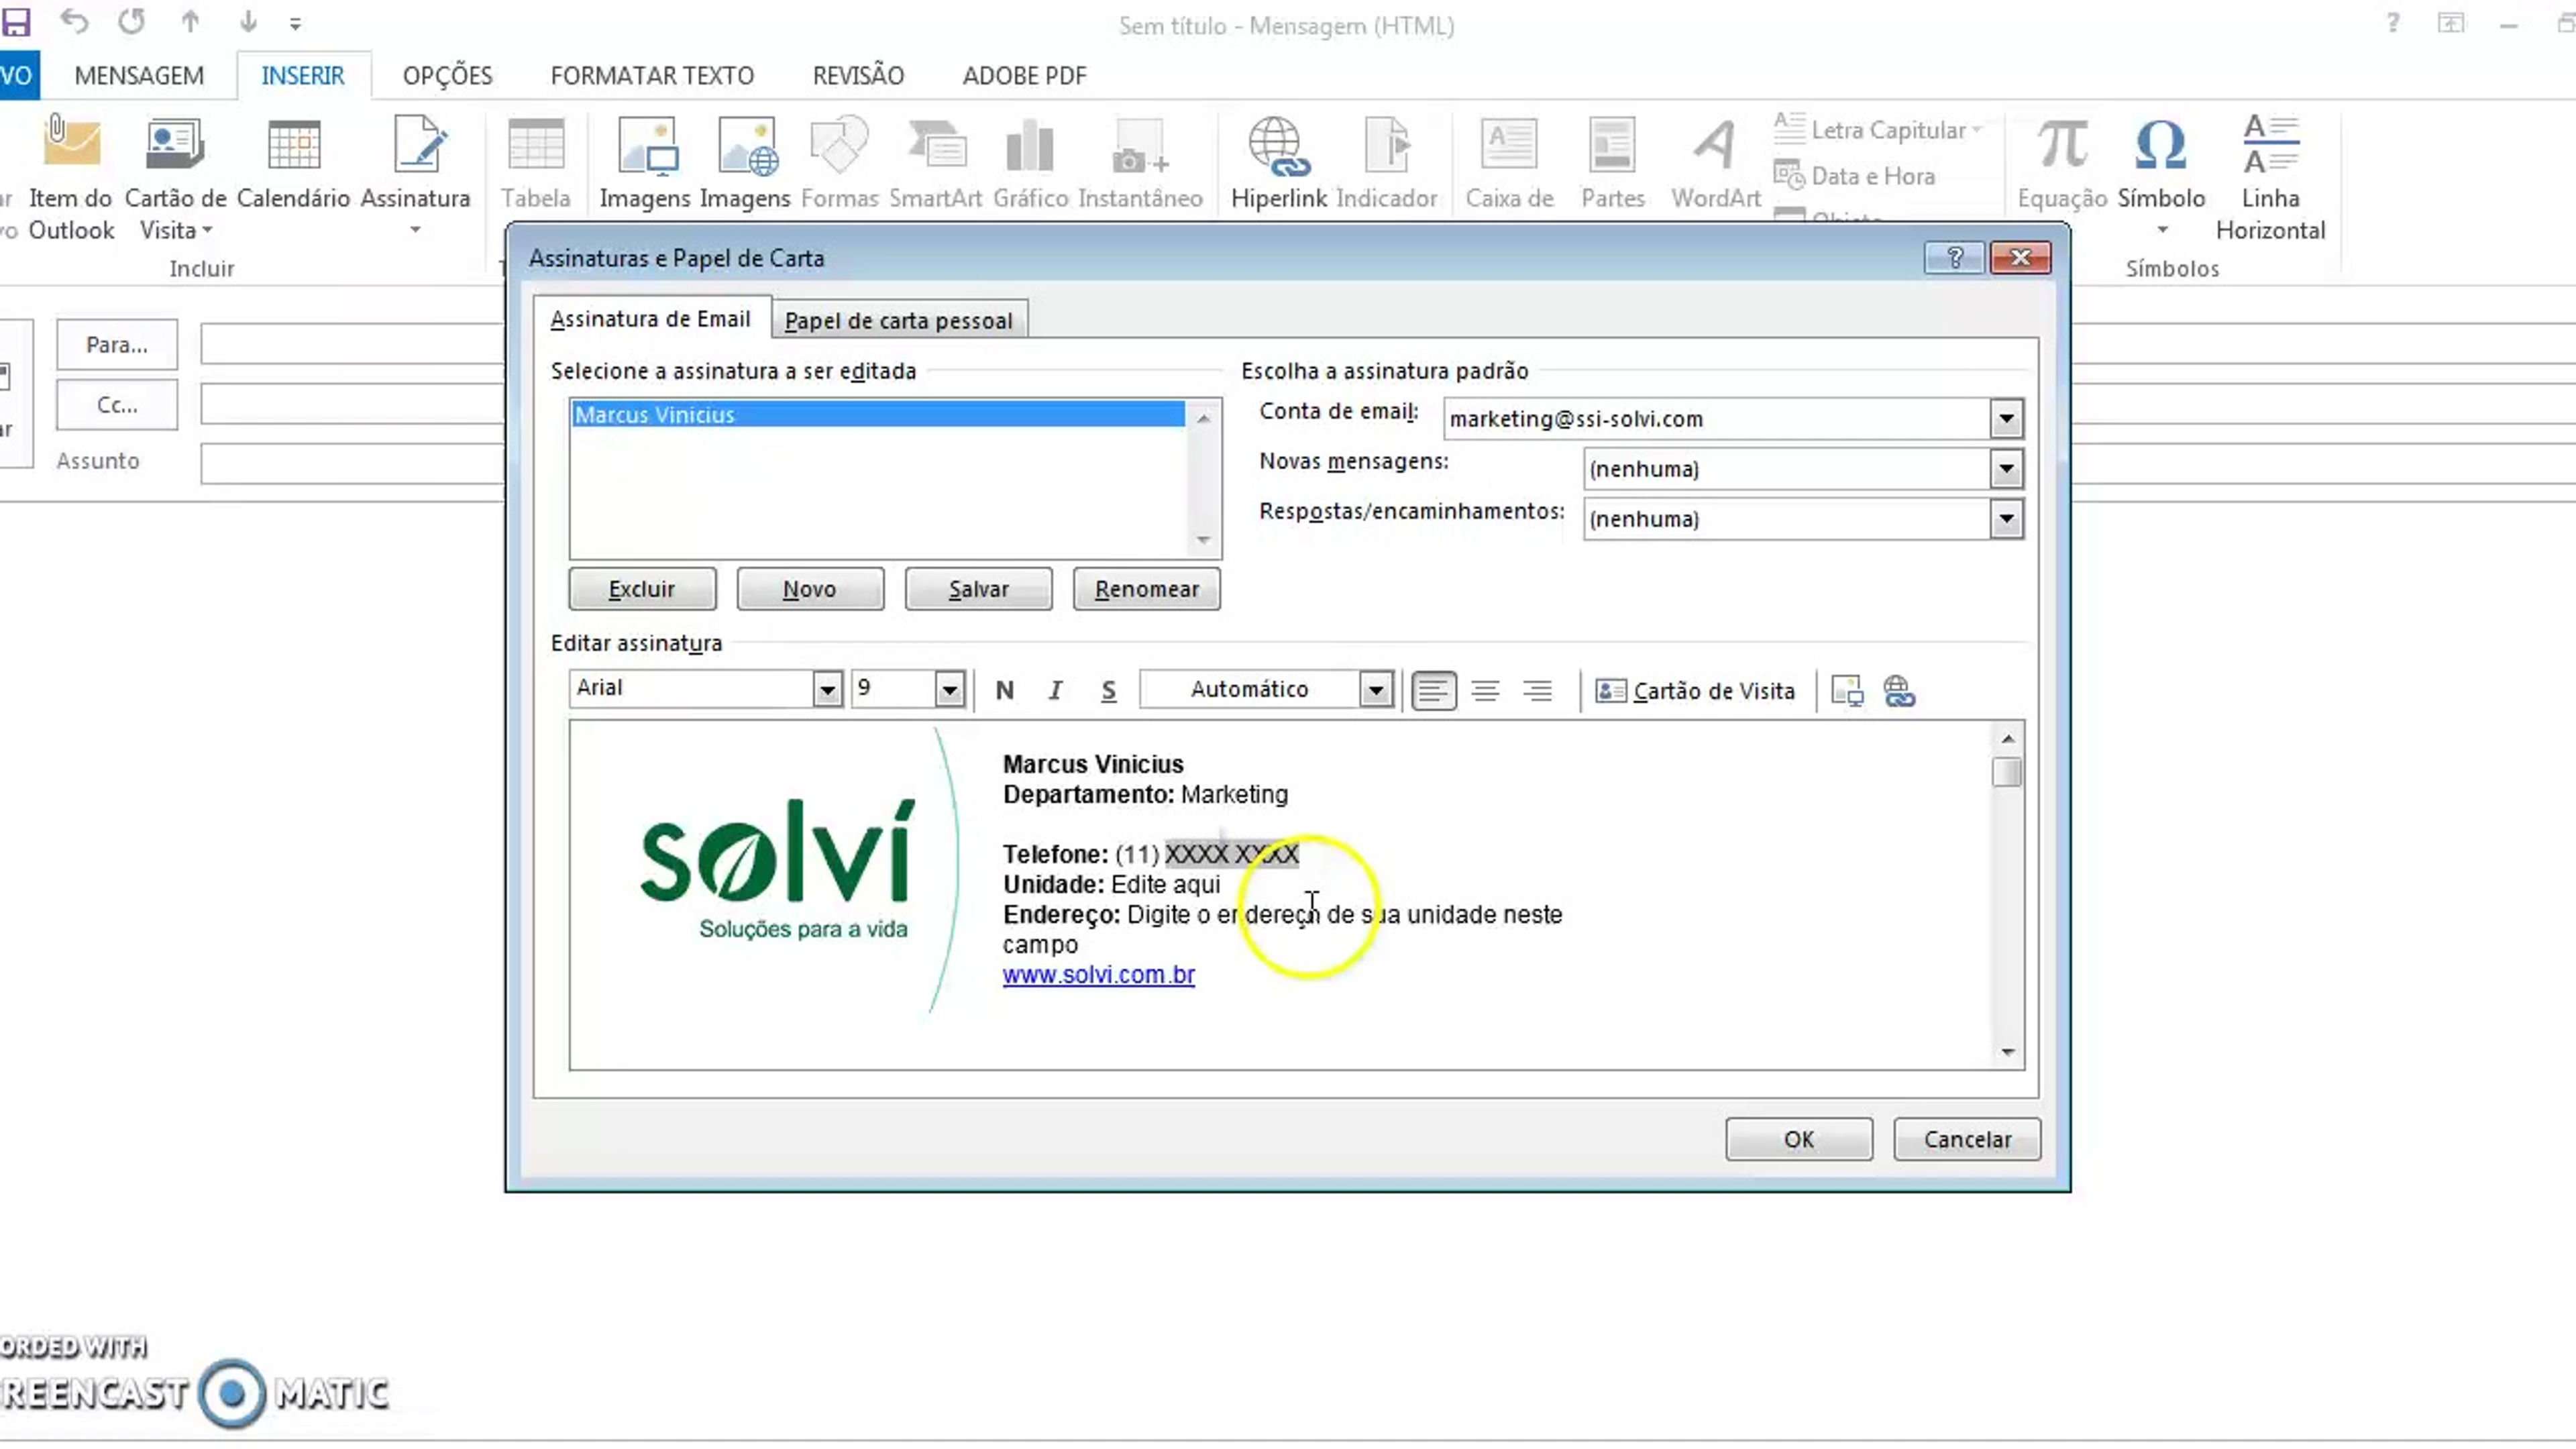This screenshot has height=1449, width=2576.
Task: Click the Excluir button
Action: [x=642, y=589]
